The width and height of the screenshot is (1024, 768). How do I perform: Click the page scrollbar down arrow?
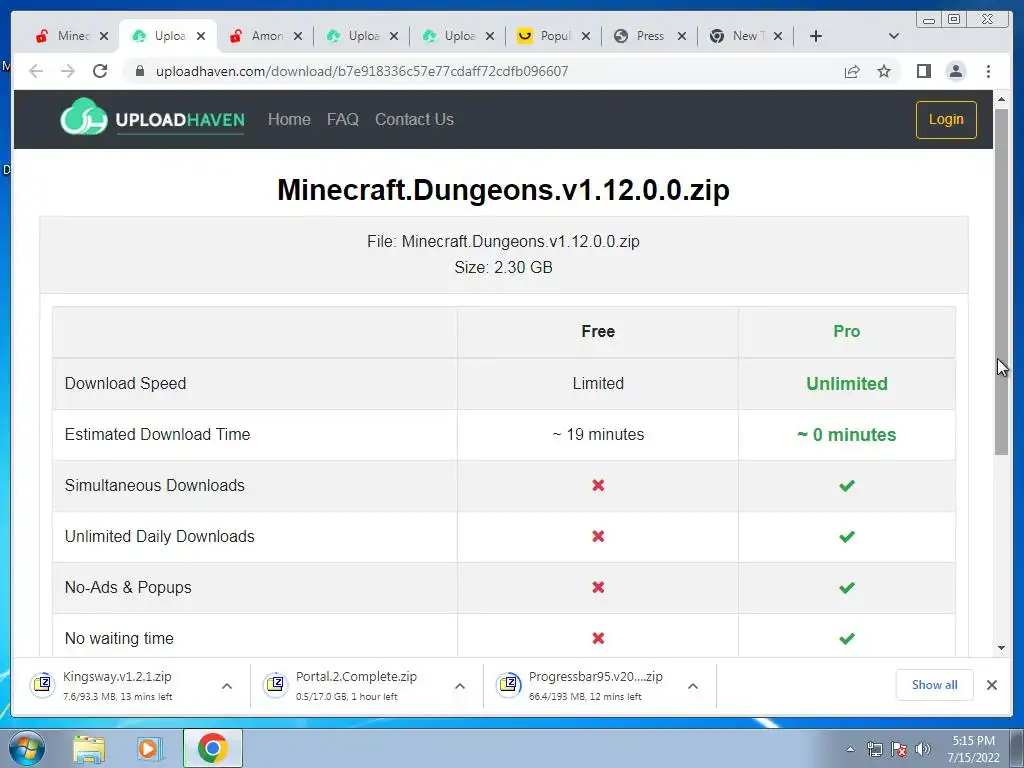[x=1001, y=648]
